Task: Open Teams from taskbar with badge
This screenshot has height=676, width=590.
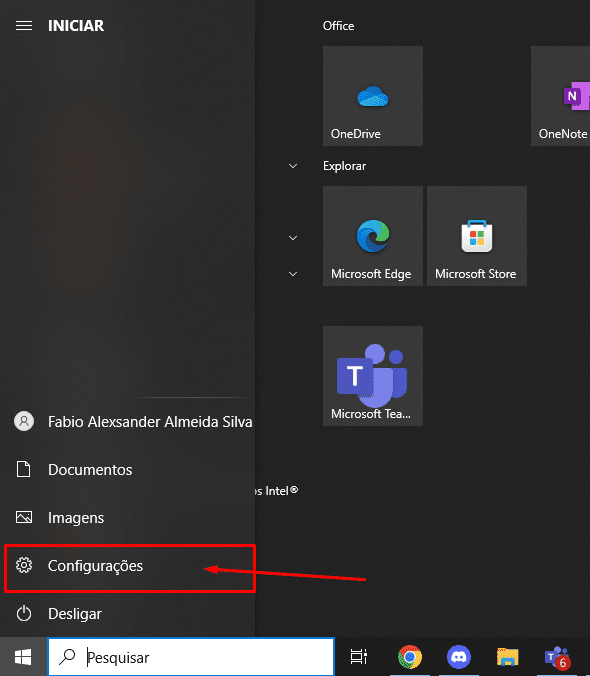Action: (x=557, y=657)
